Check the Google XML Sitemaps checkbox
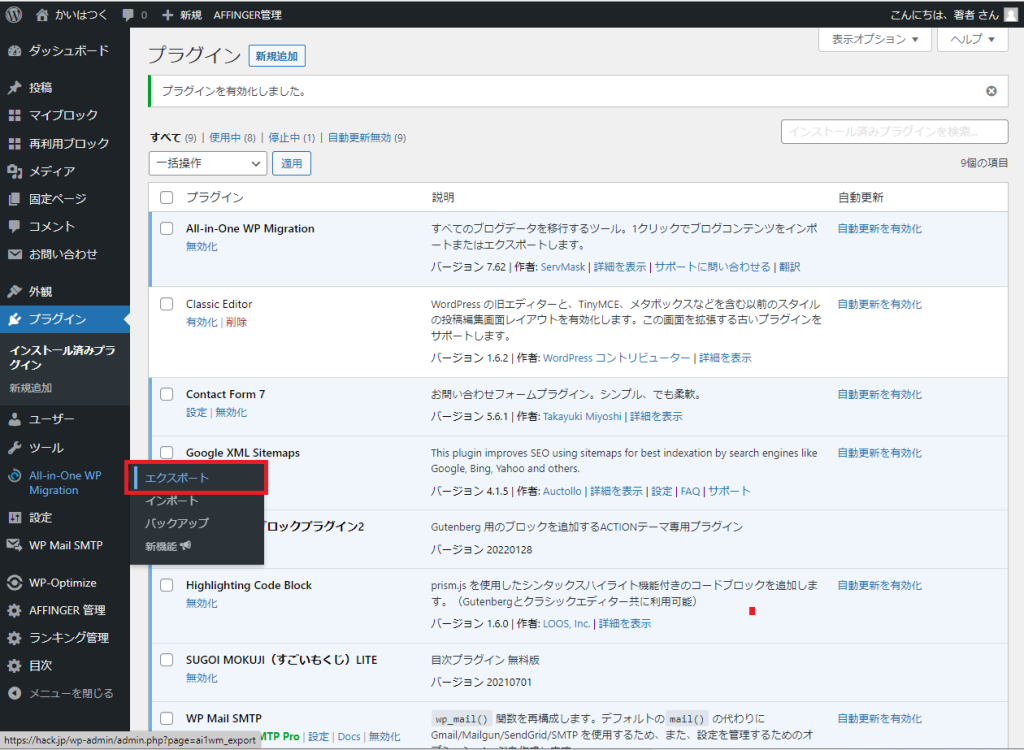The height and width of the screenshot is (750, 1024). click(167, 452)
